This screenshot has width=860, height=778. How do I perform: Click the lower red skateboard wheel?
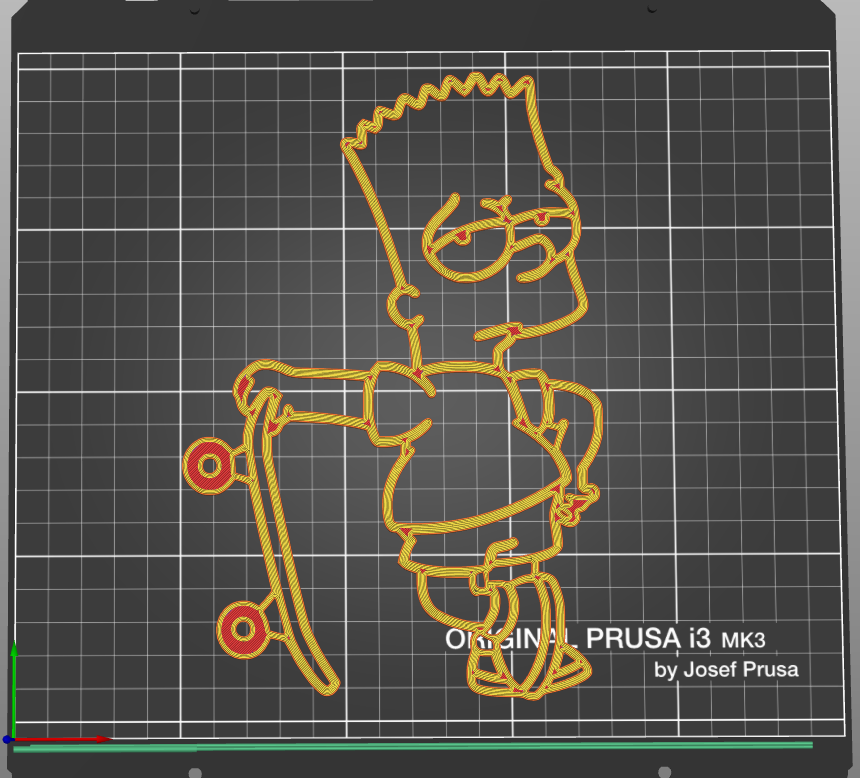pos(243,629)
